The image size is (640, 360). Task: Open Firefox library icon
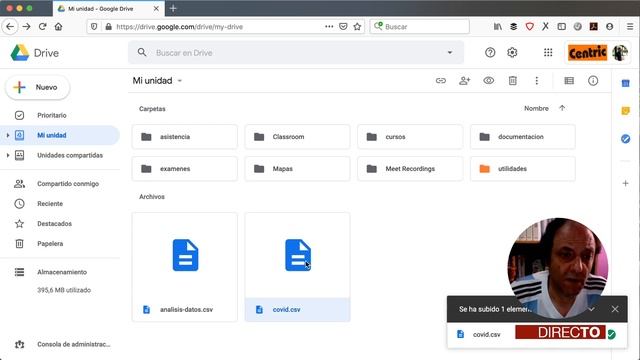coord(498,27)
